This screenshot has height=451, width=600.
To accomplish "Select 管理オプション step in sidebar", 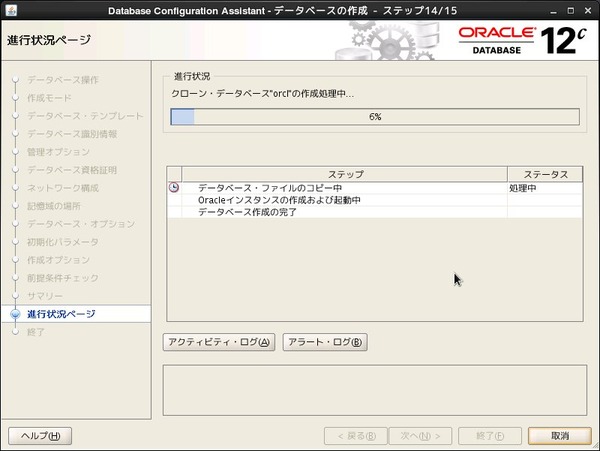I will pos(58,152).
